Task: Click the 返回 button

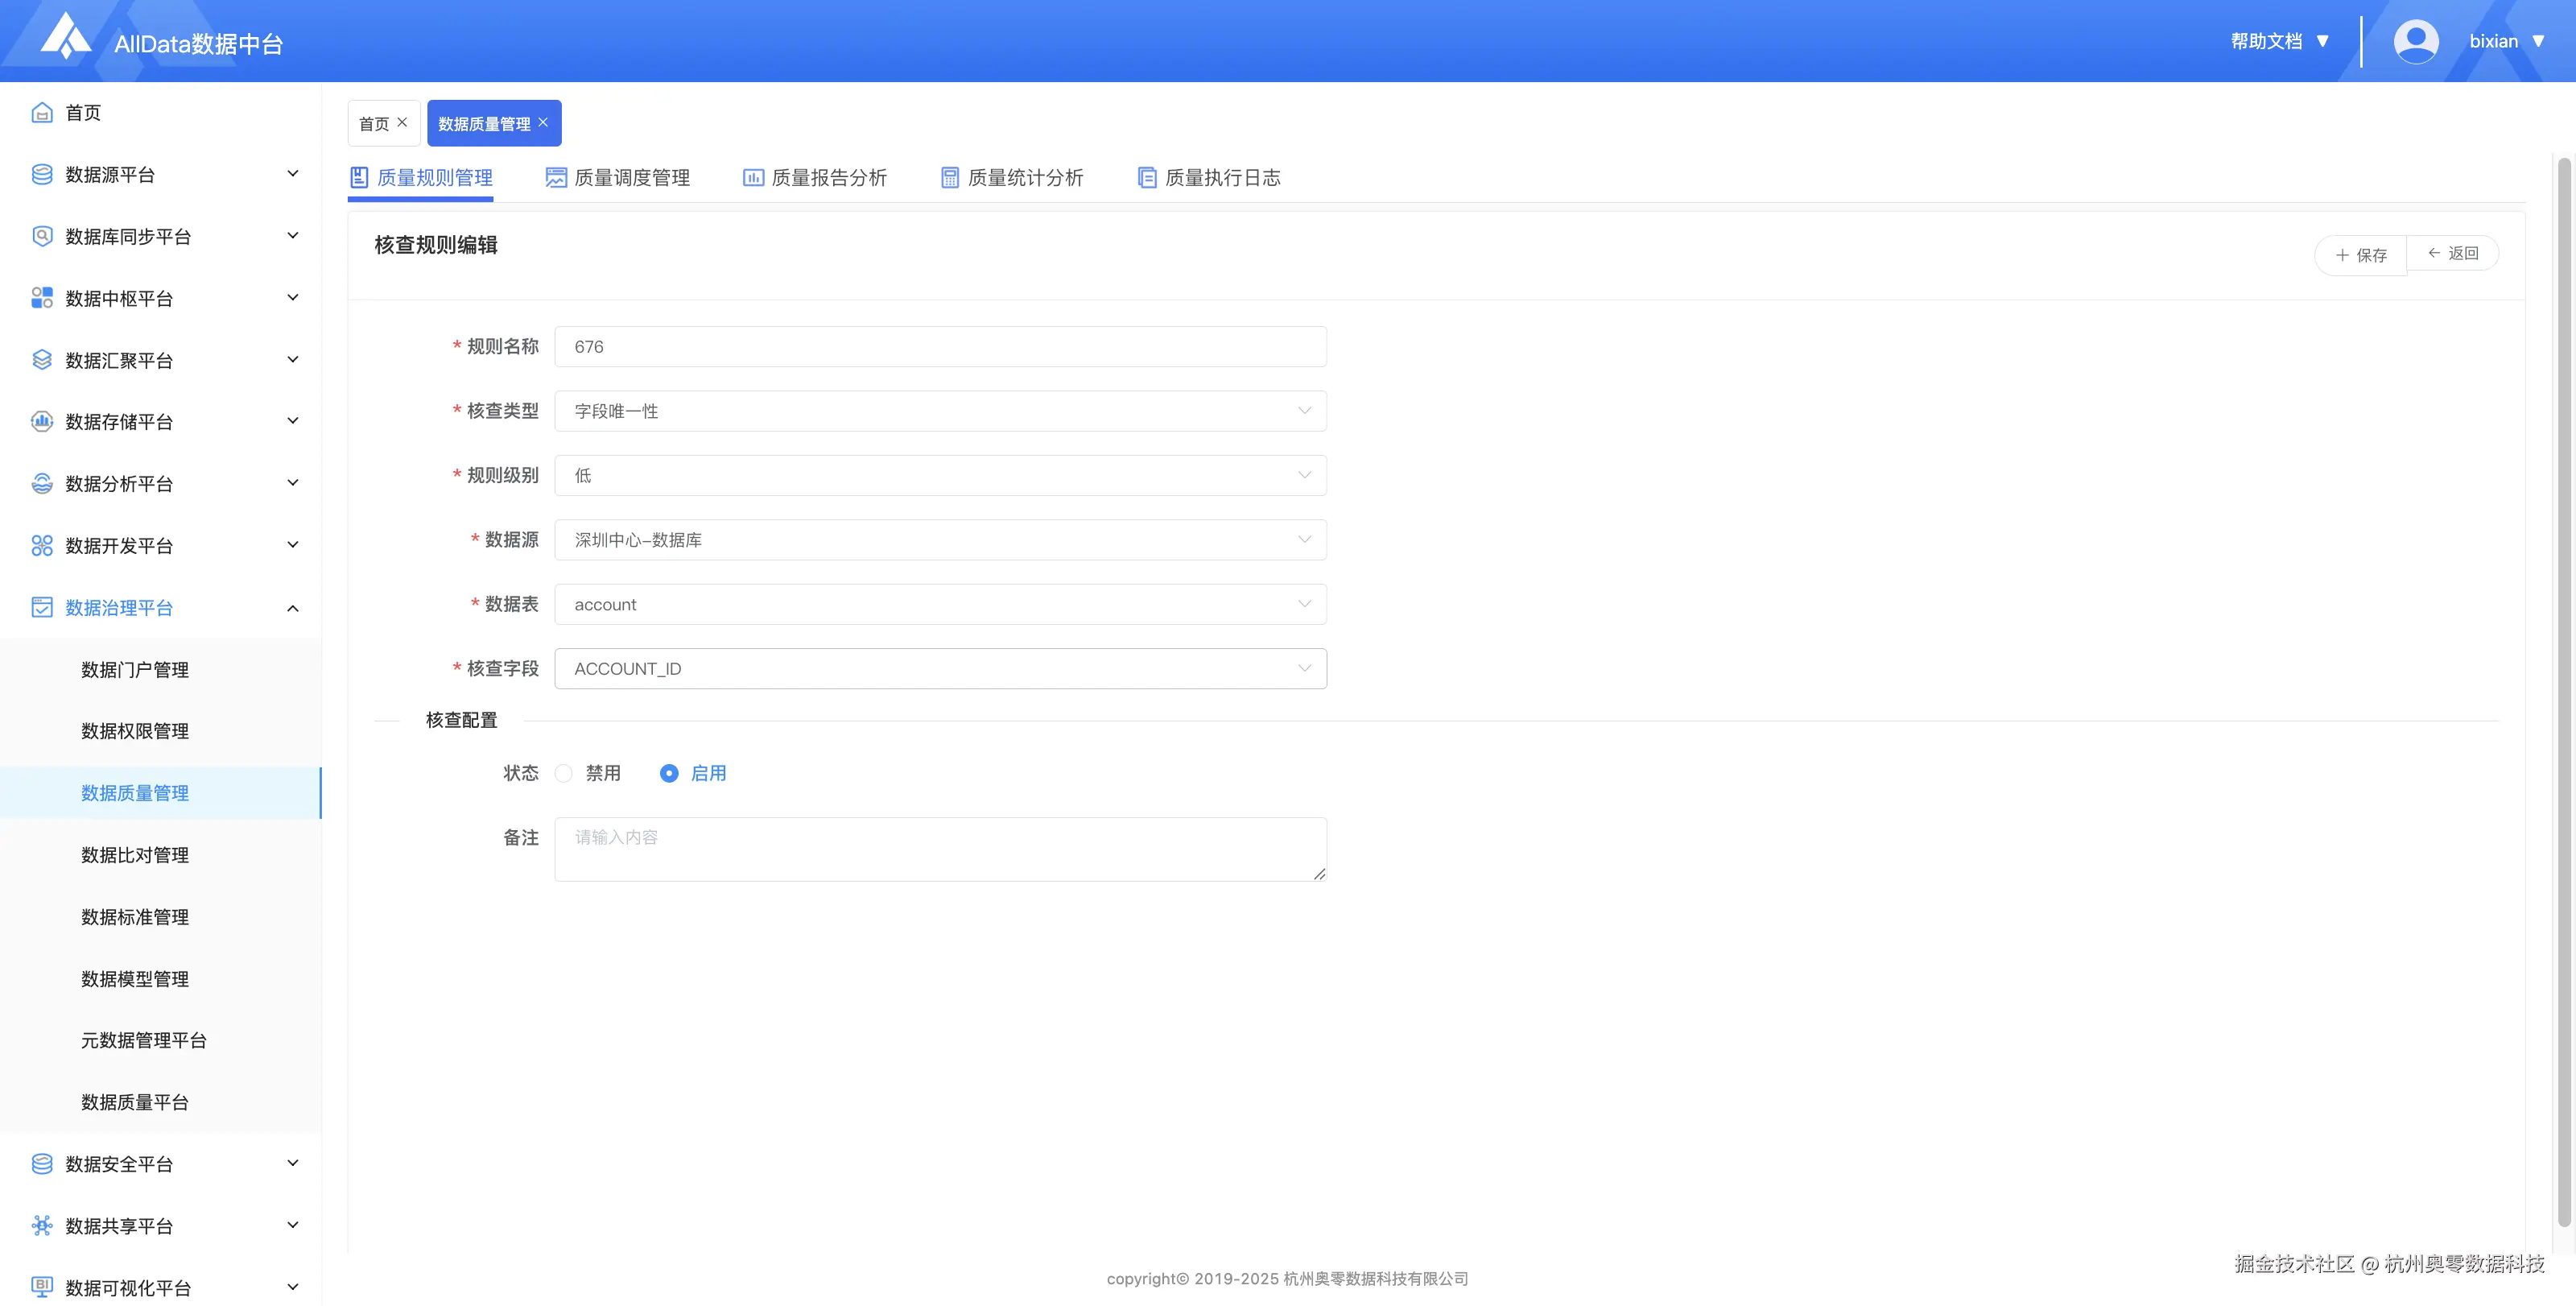Action: tap(2453, 253)
